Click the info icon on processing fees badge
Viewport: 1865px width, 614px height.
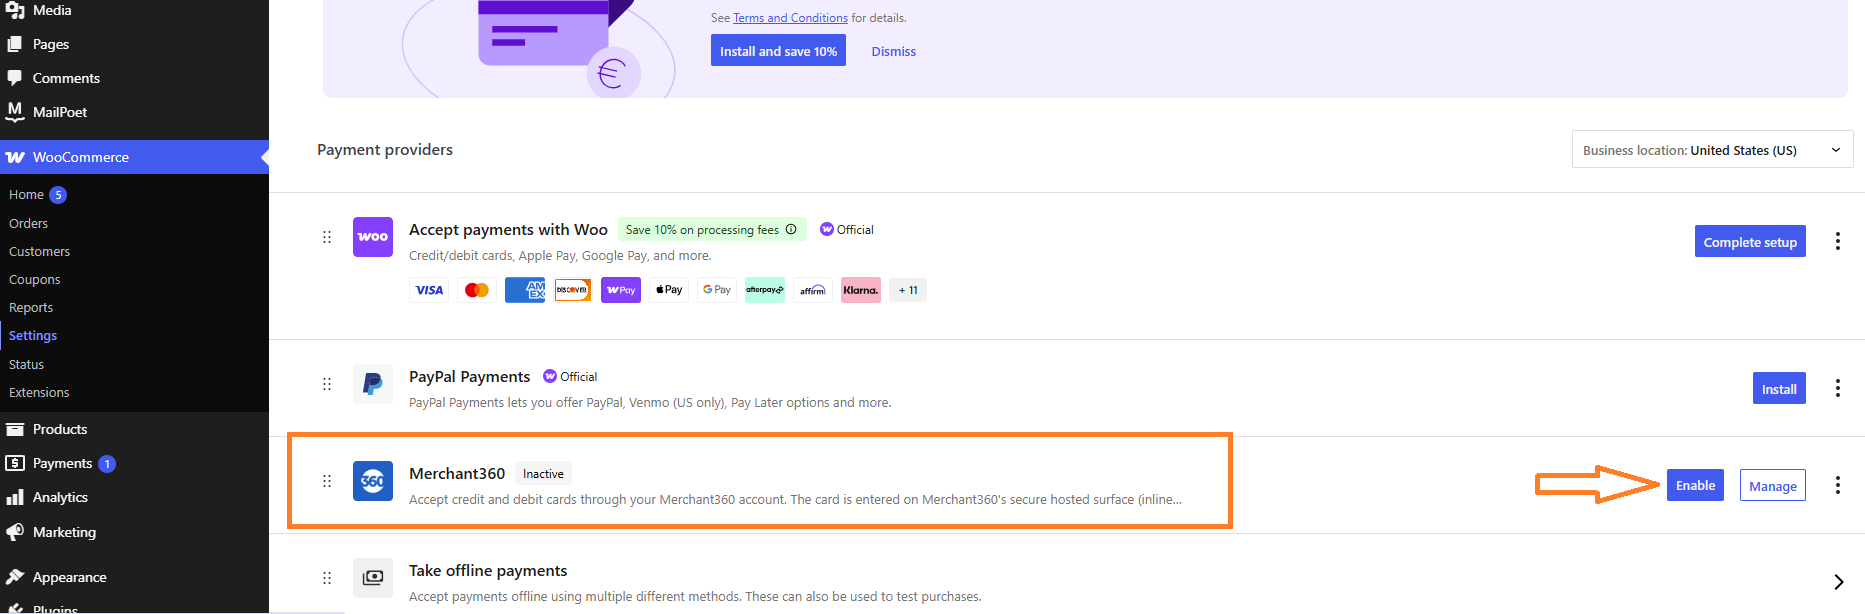[x=791, y=229]
